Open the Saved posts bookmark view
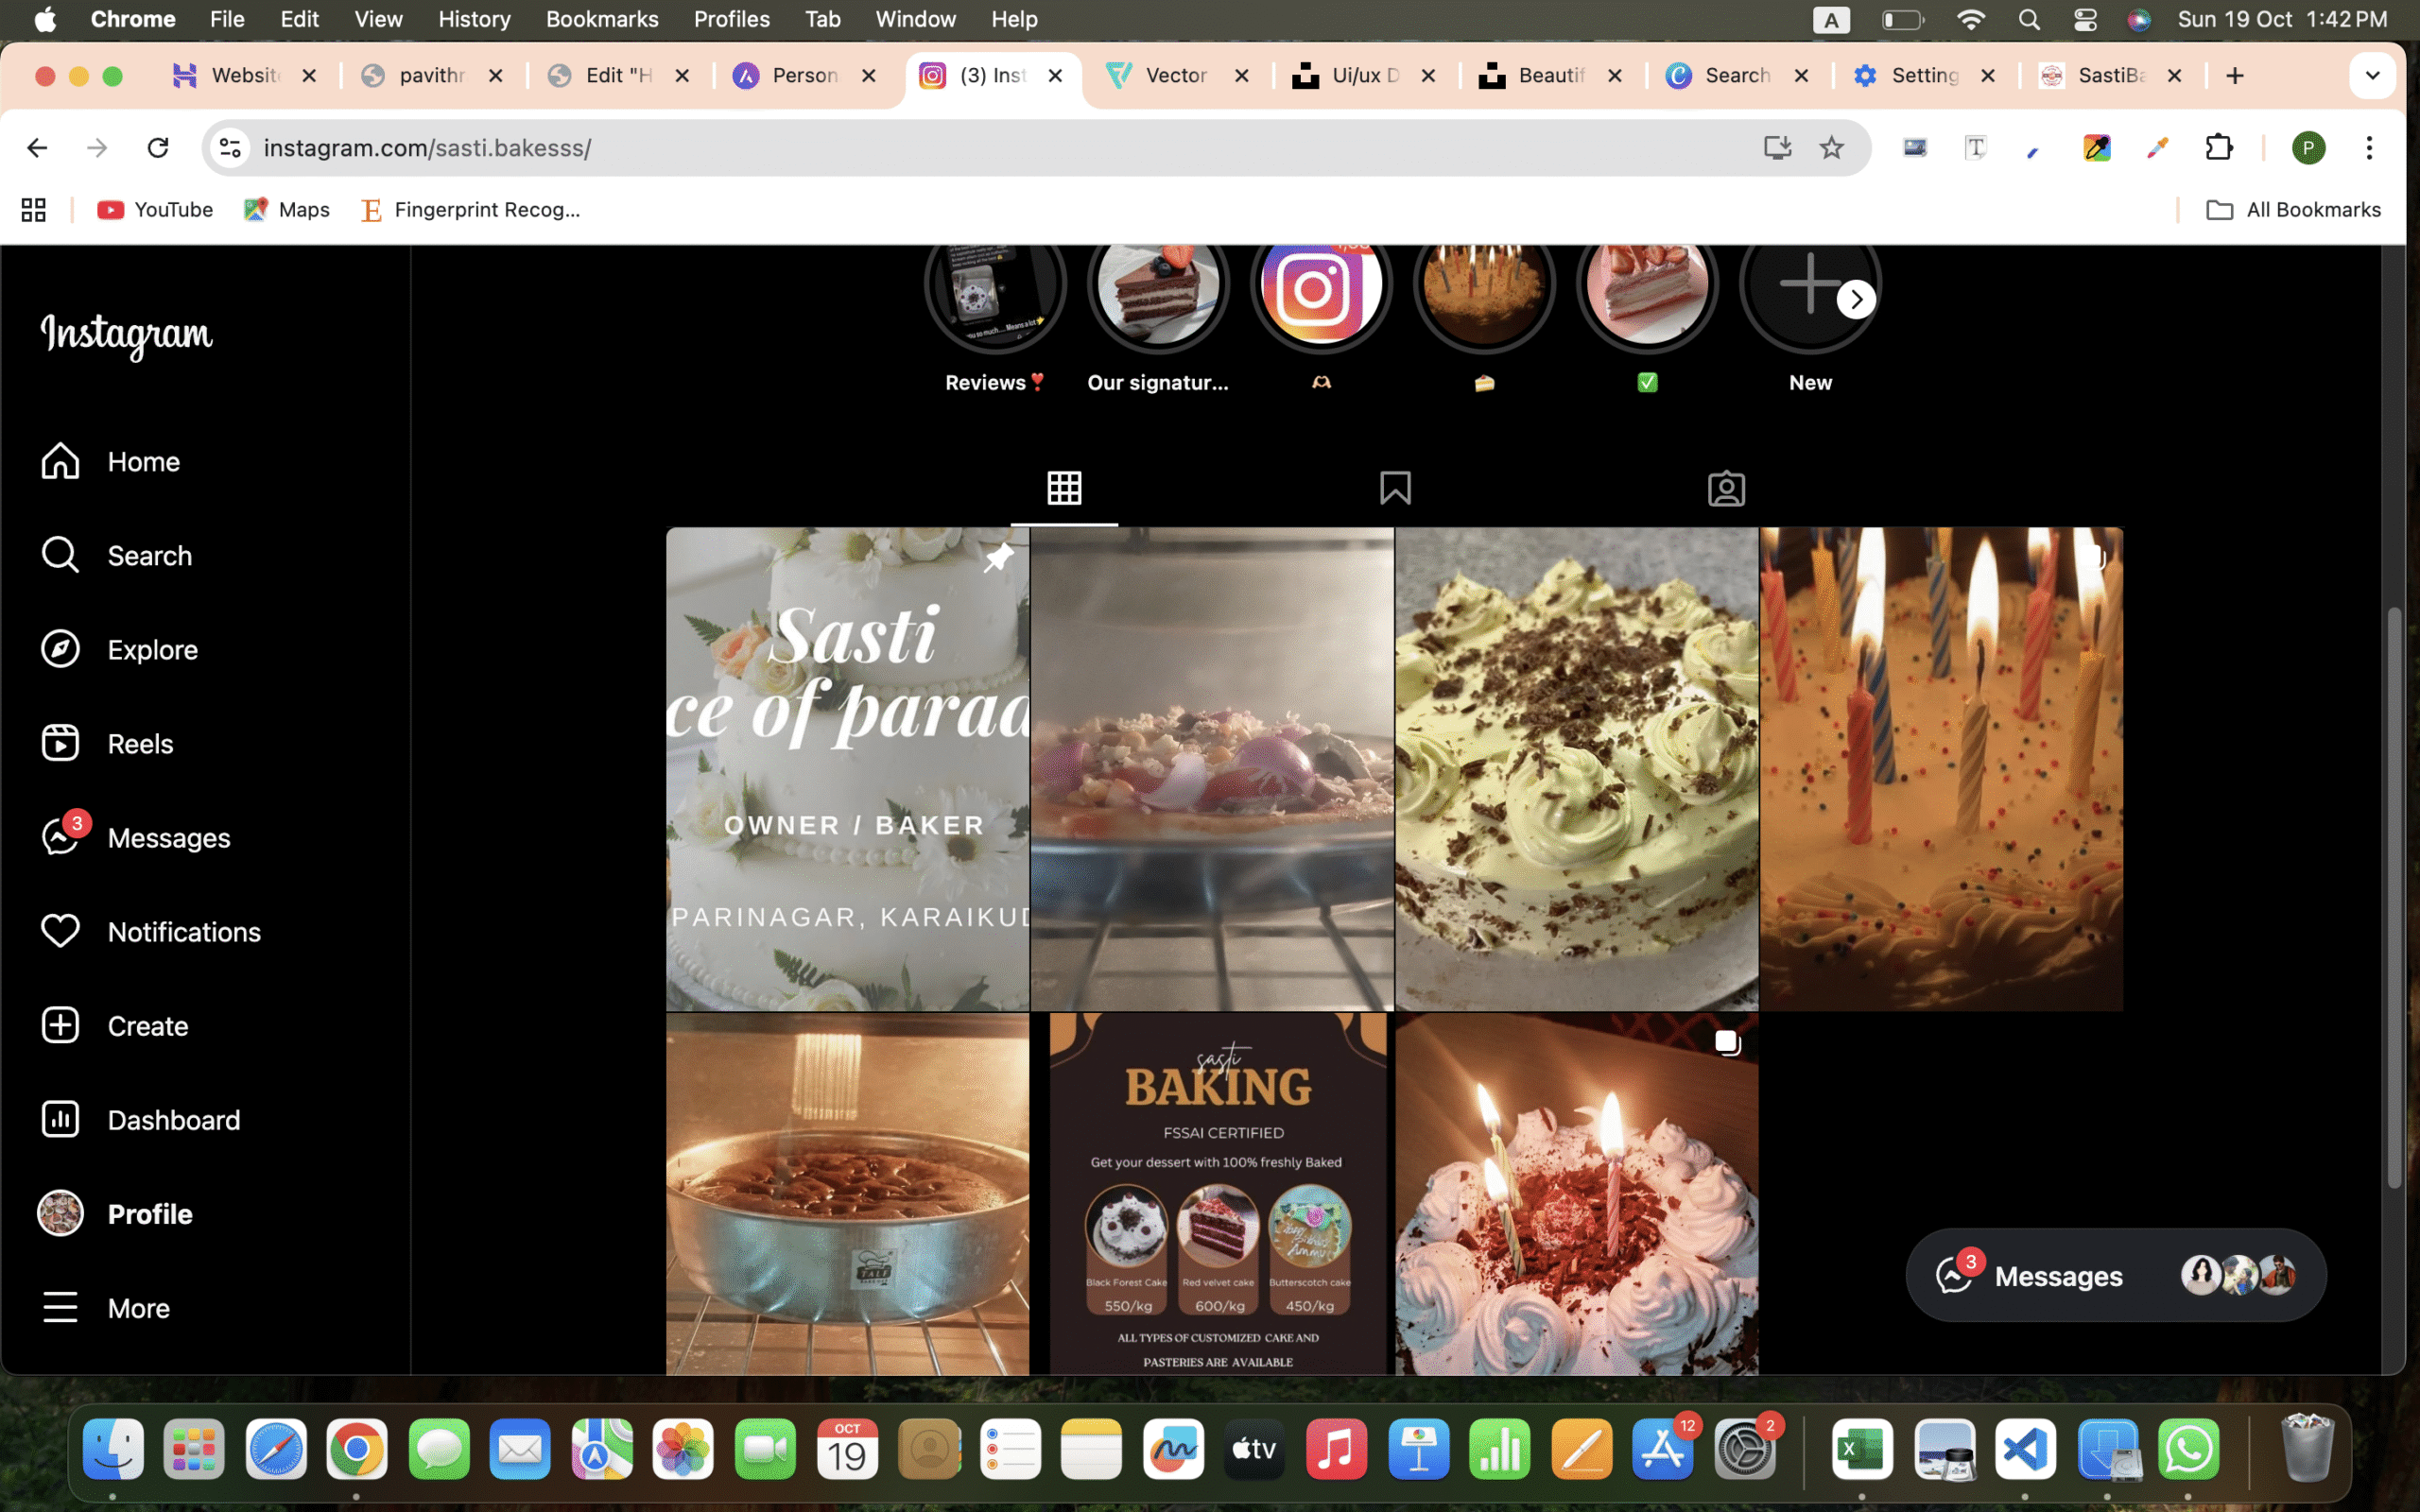The height and width of the screenshot is (1512, 2420). 1395,489
